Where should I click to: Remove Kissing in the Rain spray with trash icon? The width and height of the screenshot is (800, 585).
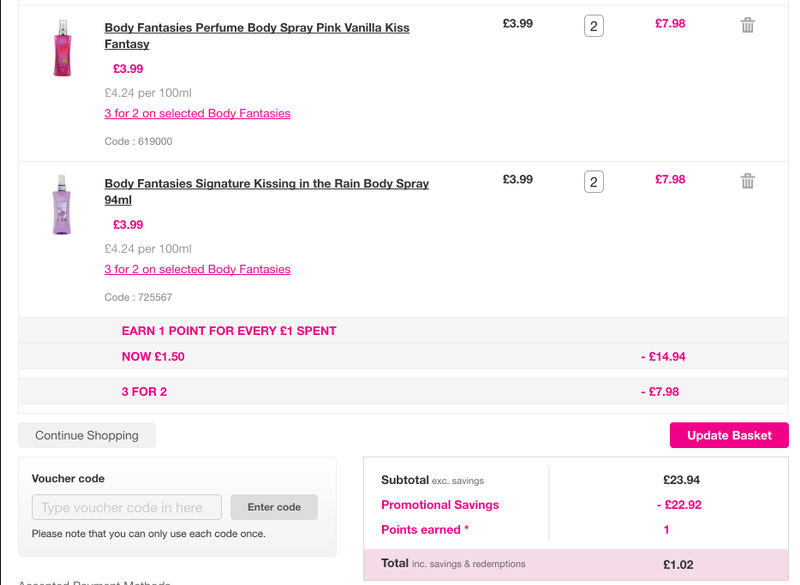747,181
